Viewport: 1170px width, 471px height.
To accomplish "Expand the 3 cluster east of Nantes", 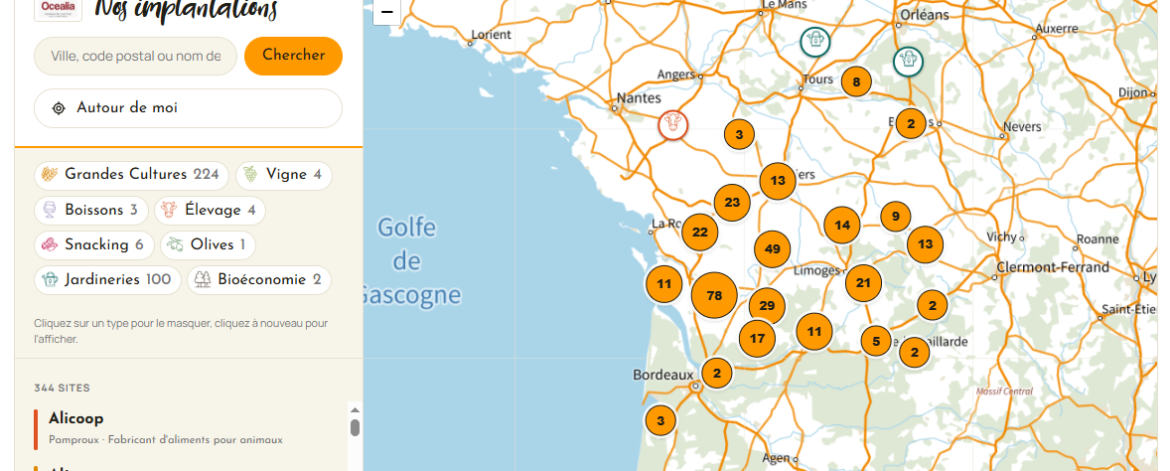I will click(x=739, y=134).
